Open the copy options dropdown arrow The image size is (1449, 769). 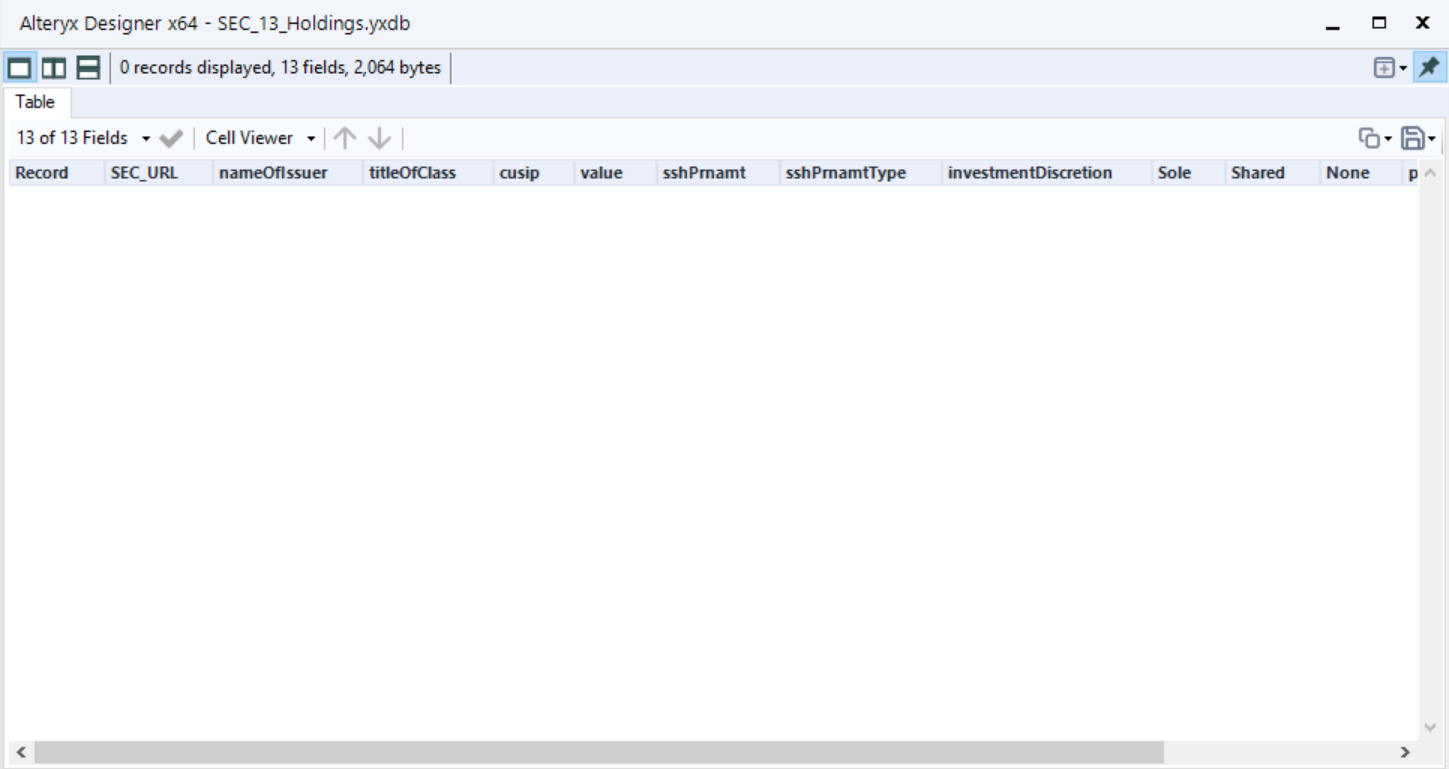(1391, 137)
